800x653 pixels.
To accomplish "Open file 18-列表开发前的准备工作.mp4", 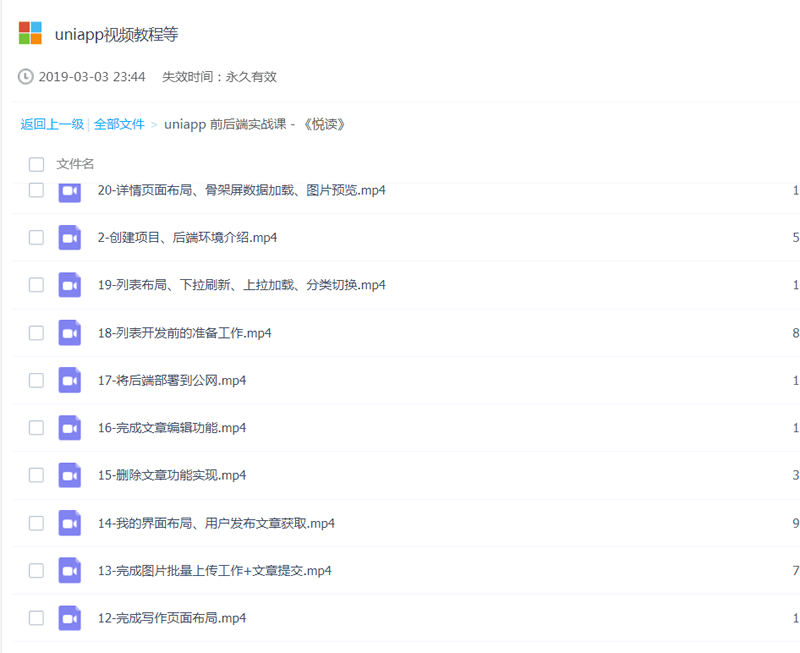I will click(184, 333).
